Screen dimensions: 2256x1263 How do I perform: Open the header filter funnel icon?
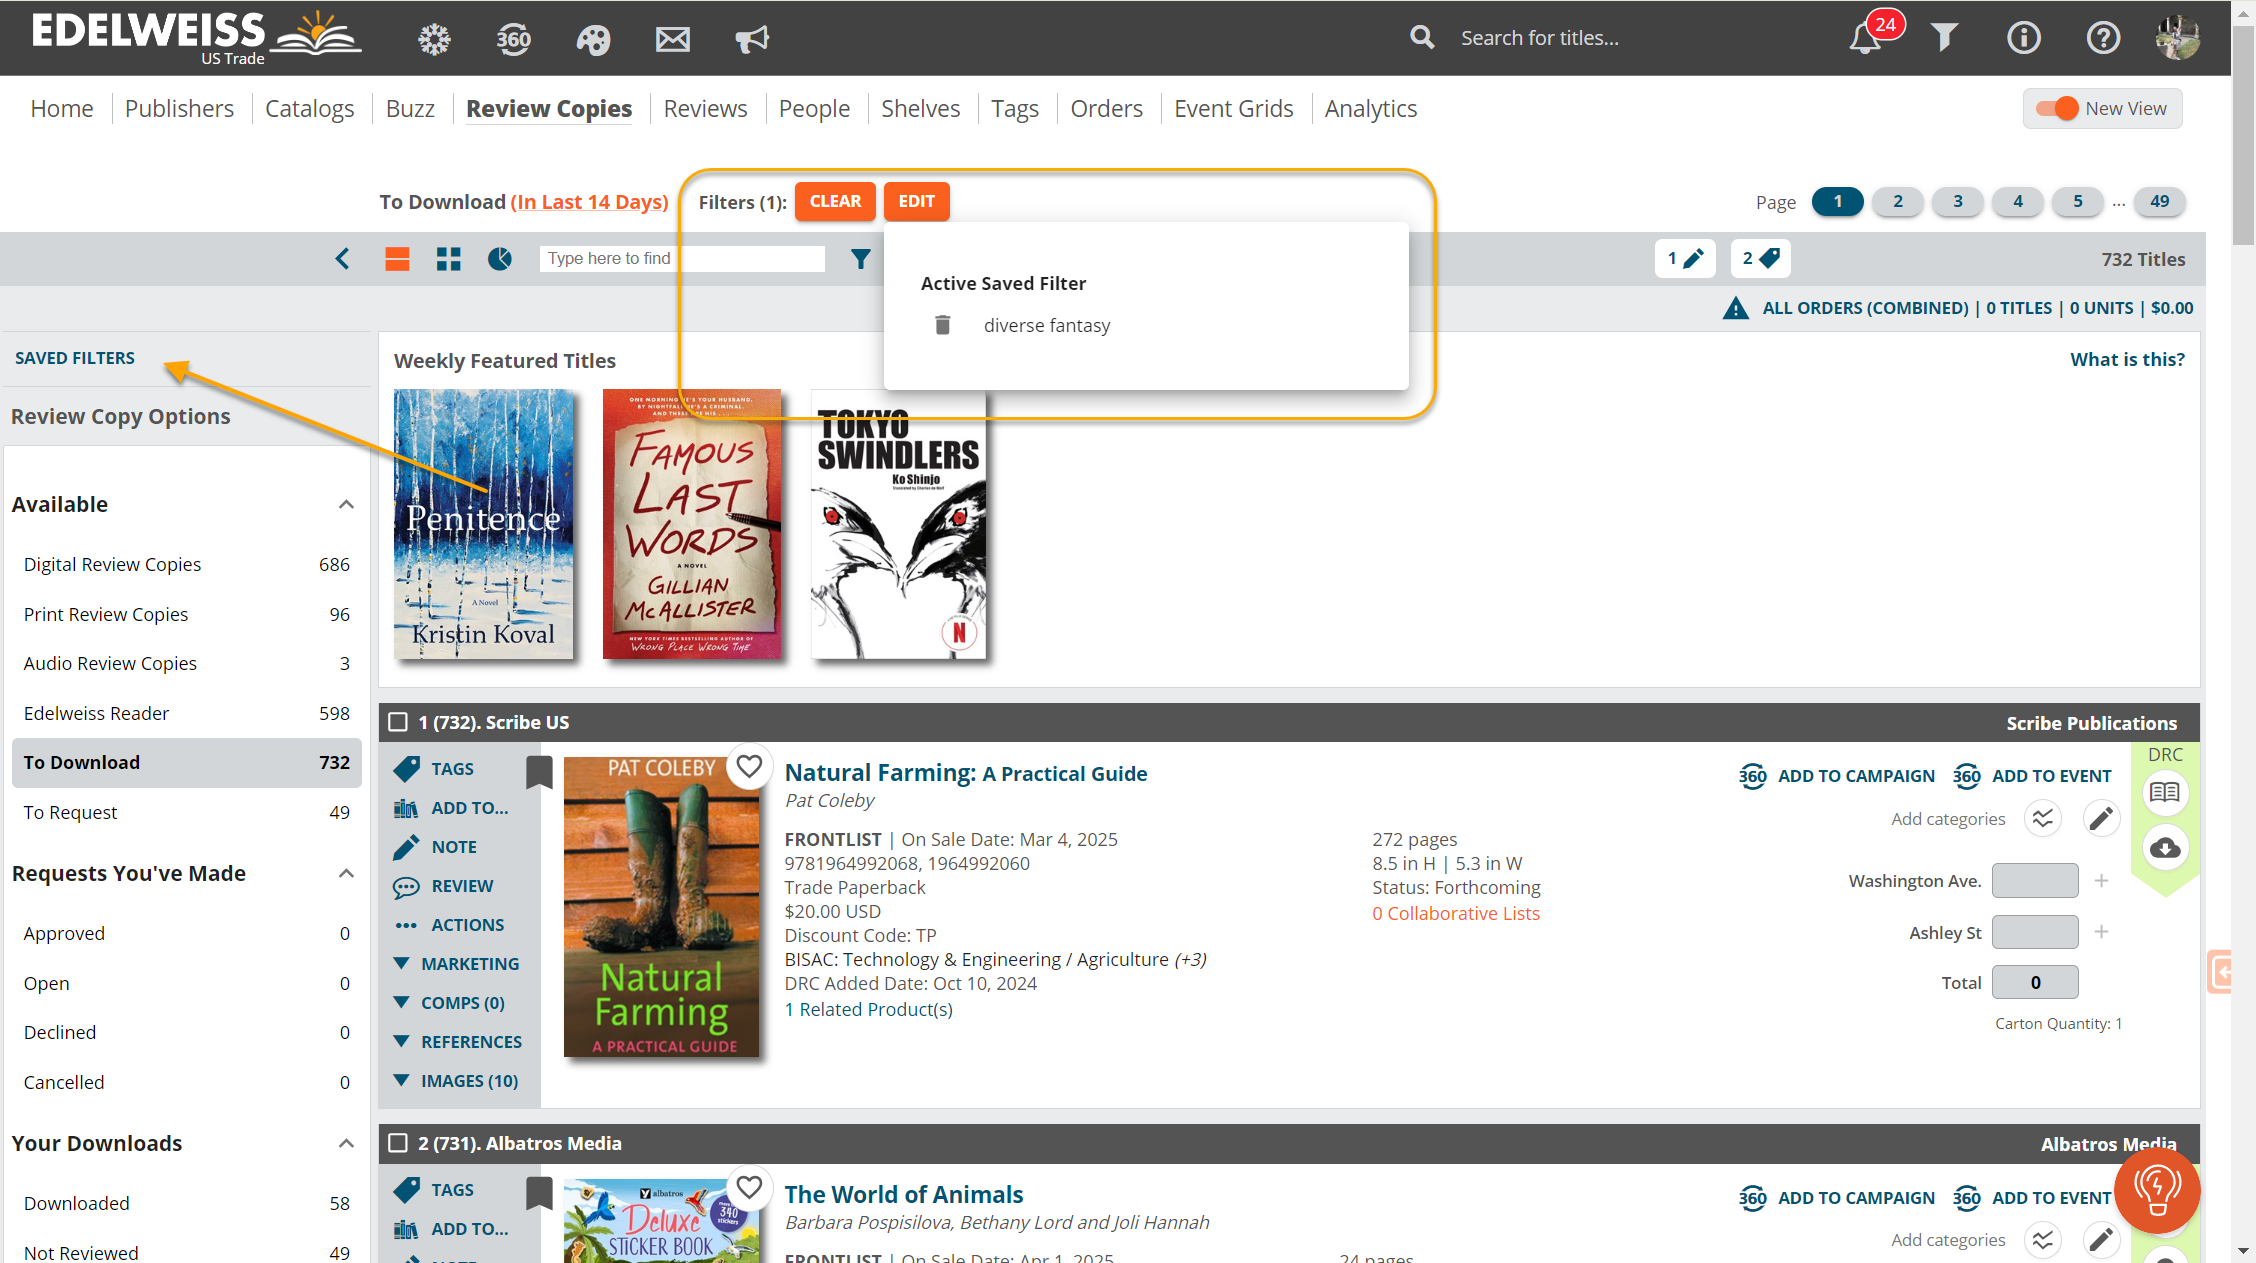click(x=1944, y=38)
